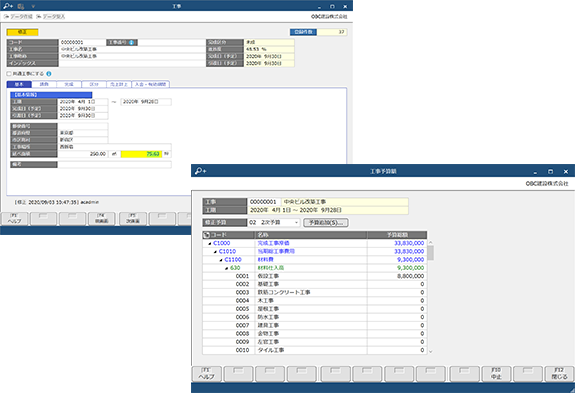Select row 0001 仮設工事

315,276
